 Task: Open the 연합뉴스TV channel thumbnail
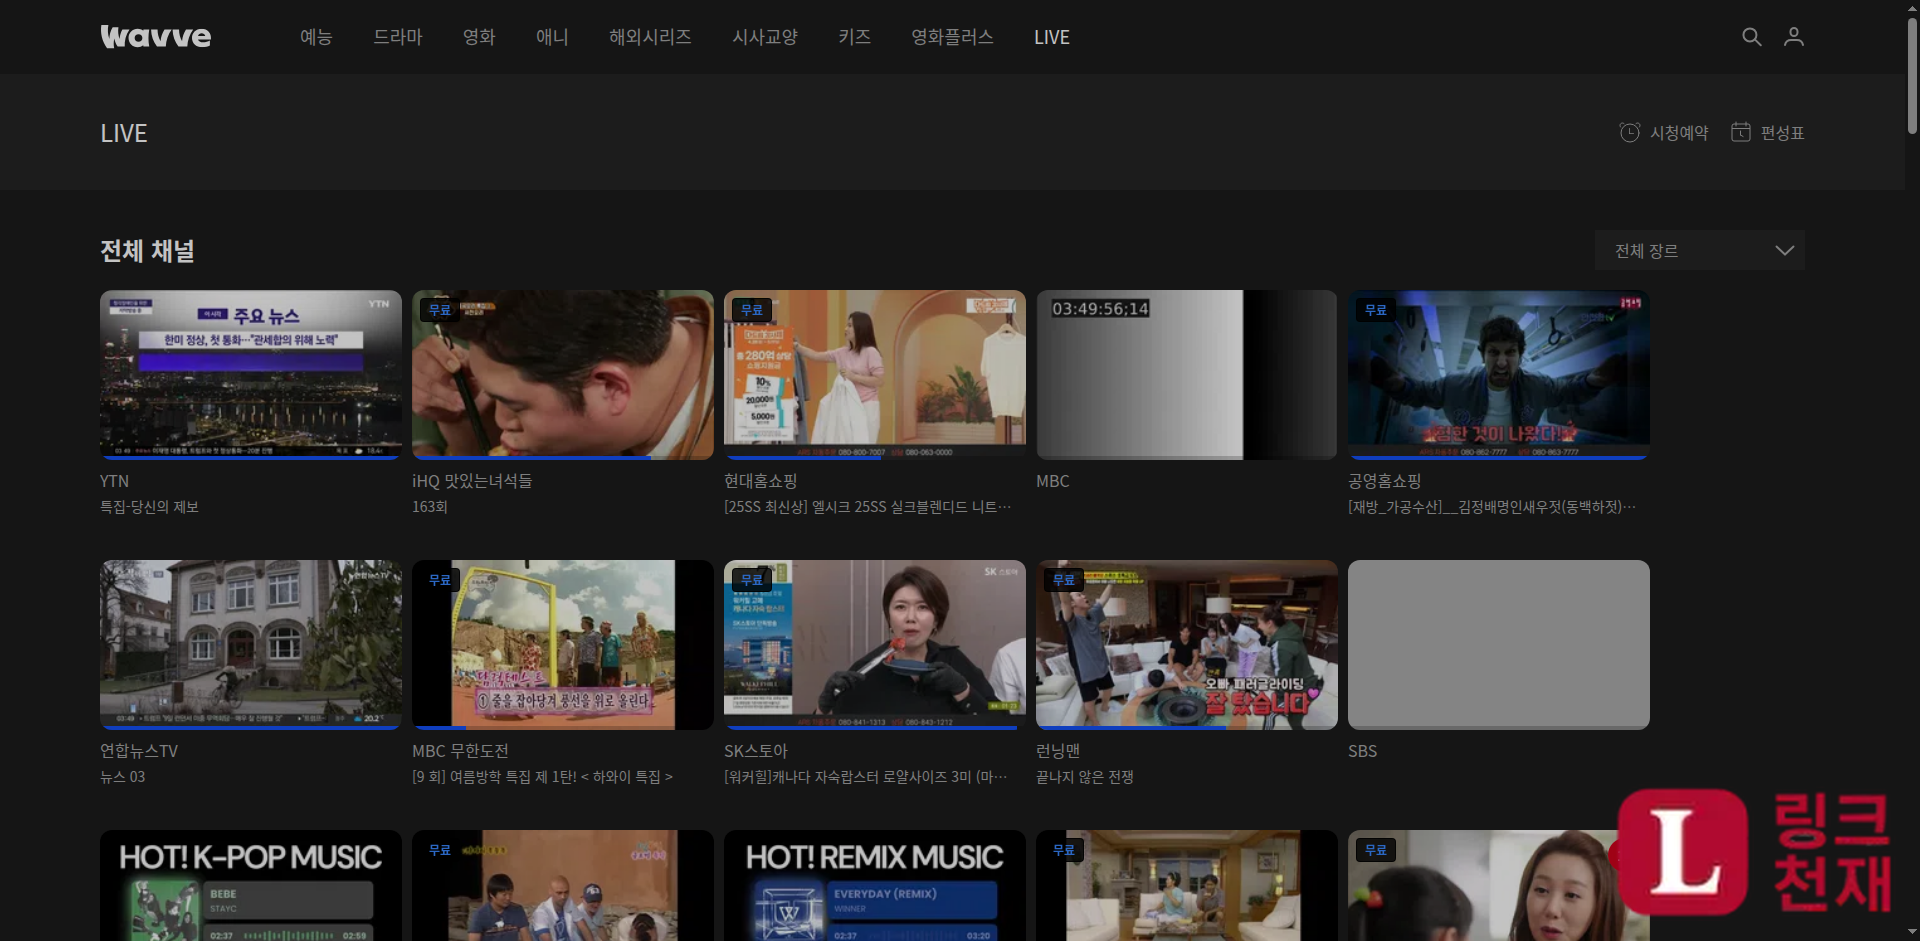point(251,645)
